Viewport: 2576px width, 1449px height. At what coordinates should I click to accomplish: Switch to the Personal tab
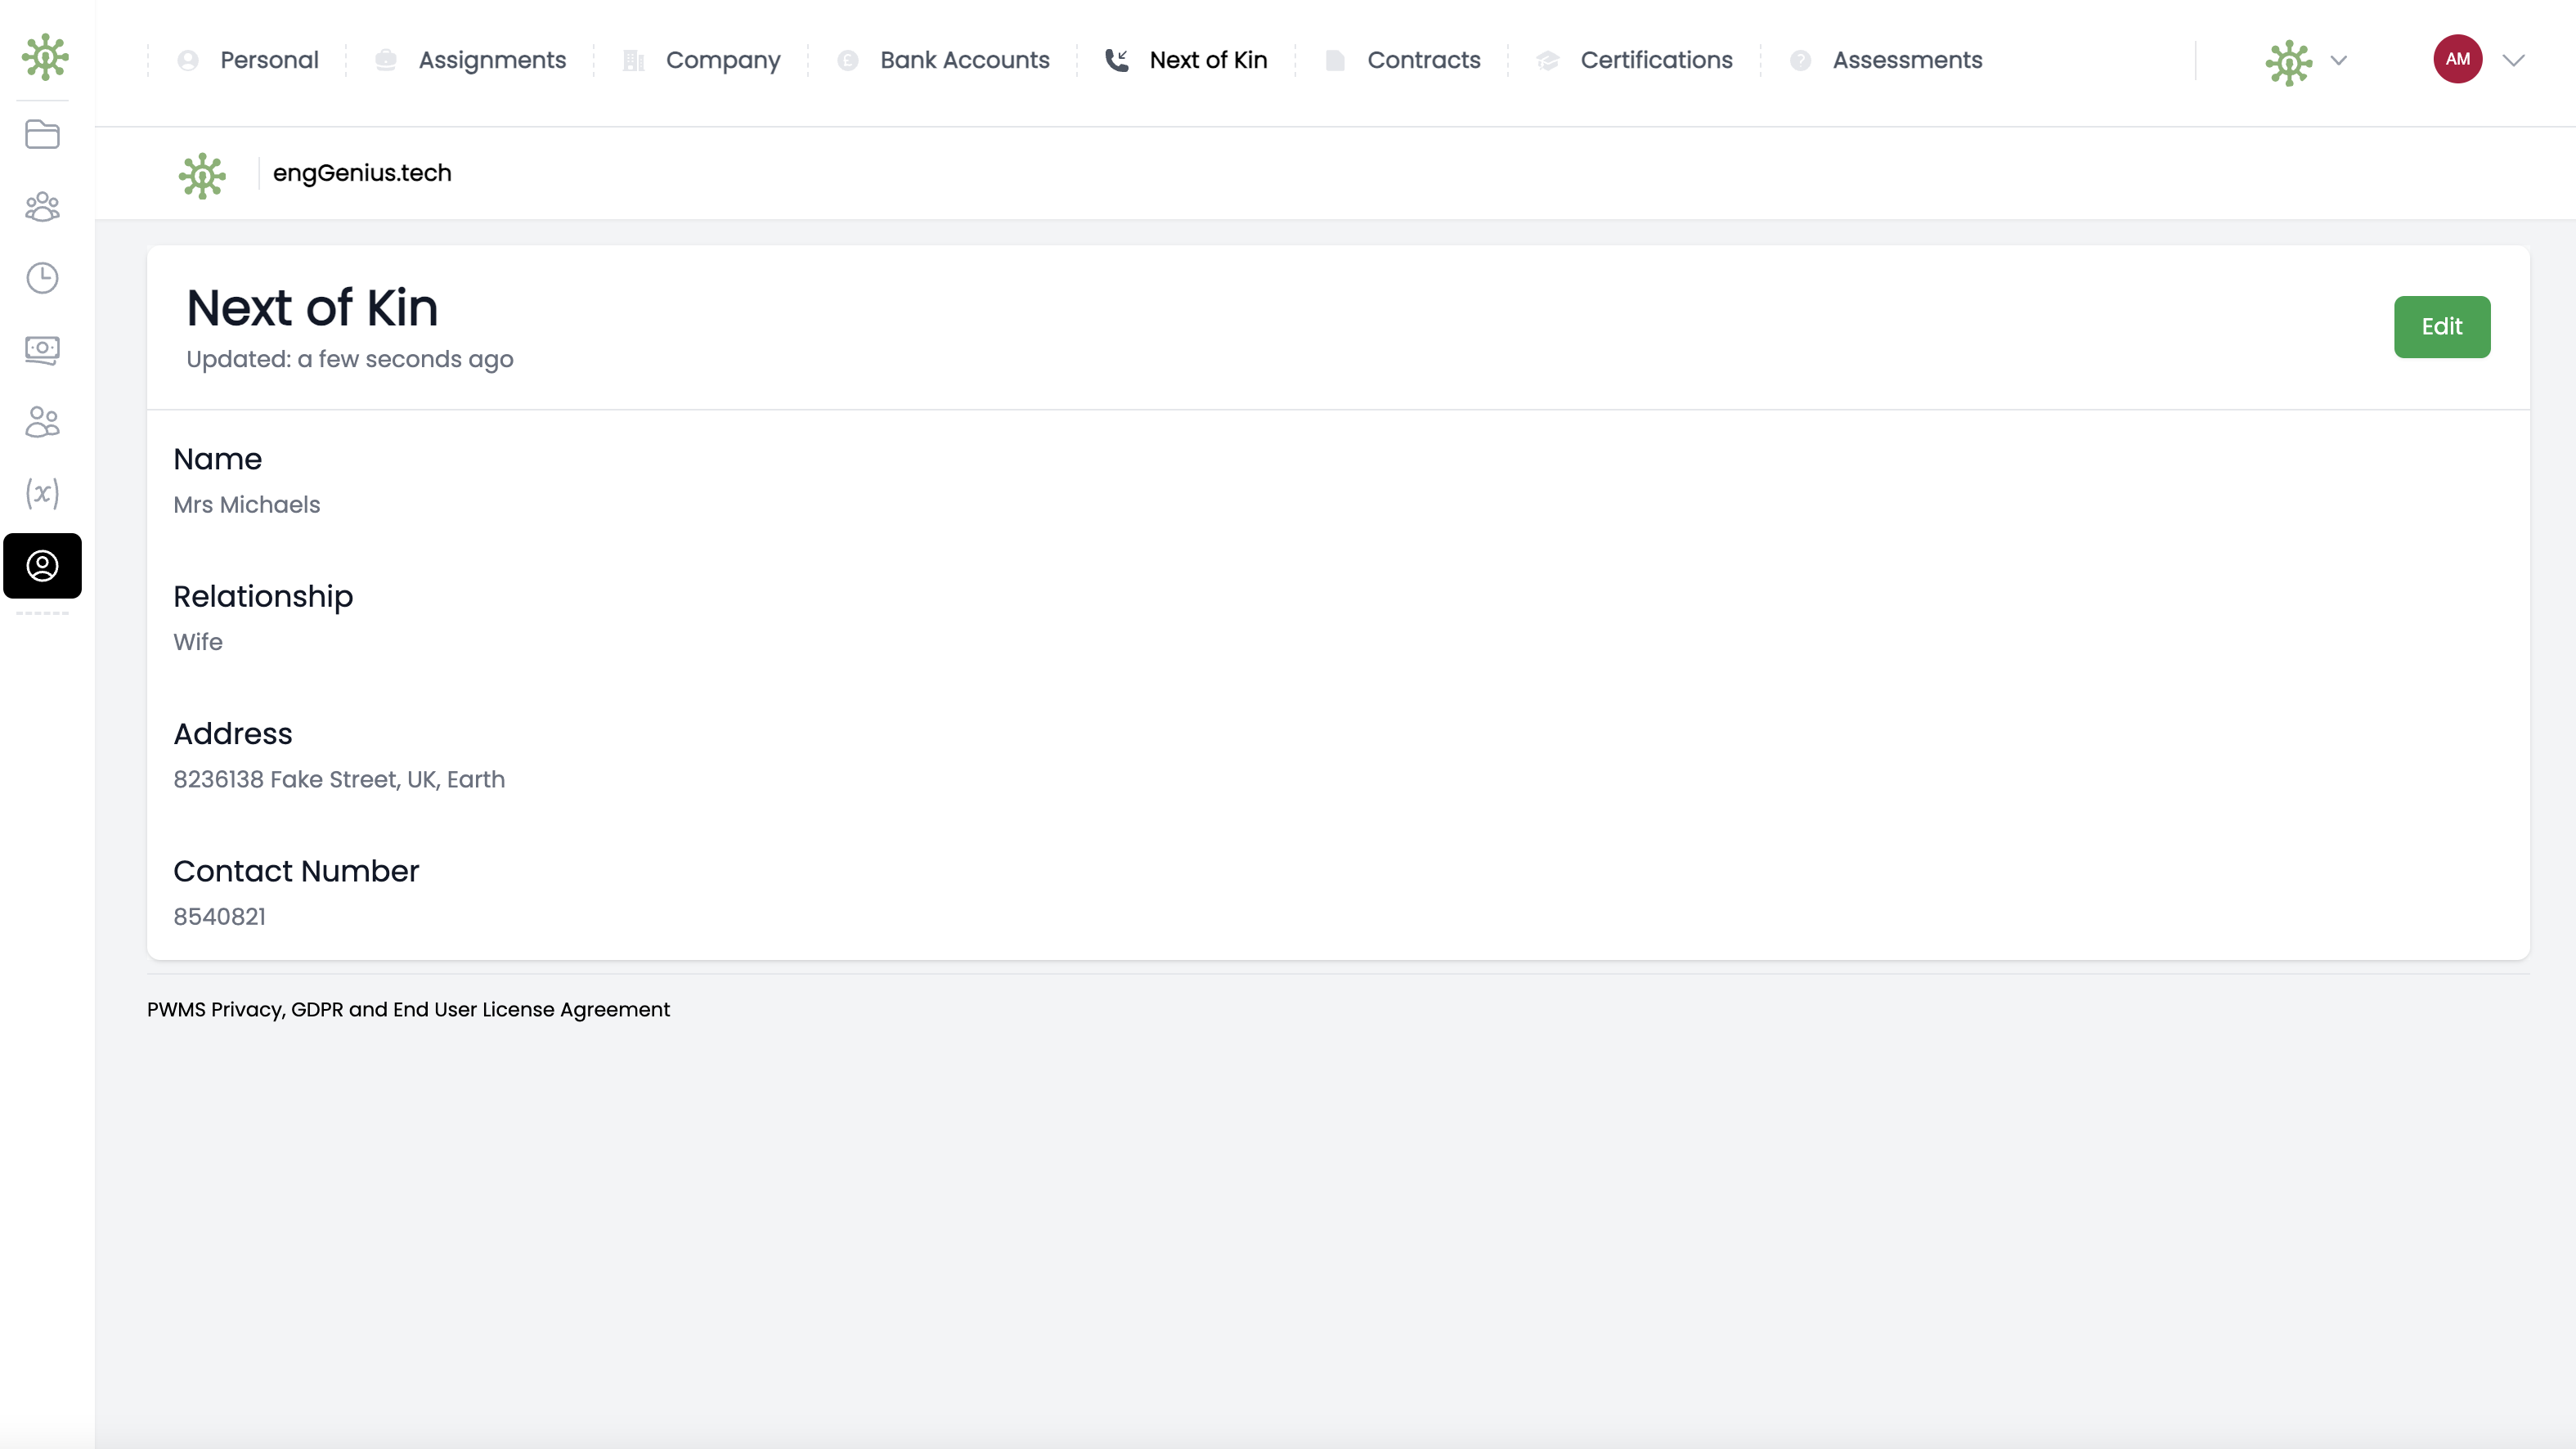click(268, 60)
